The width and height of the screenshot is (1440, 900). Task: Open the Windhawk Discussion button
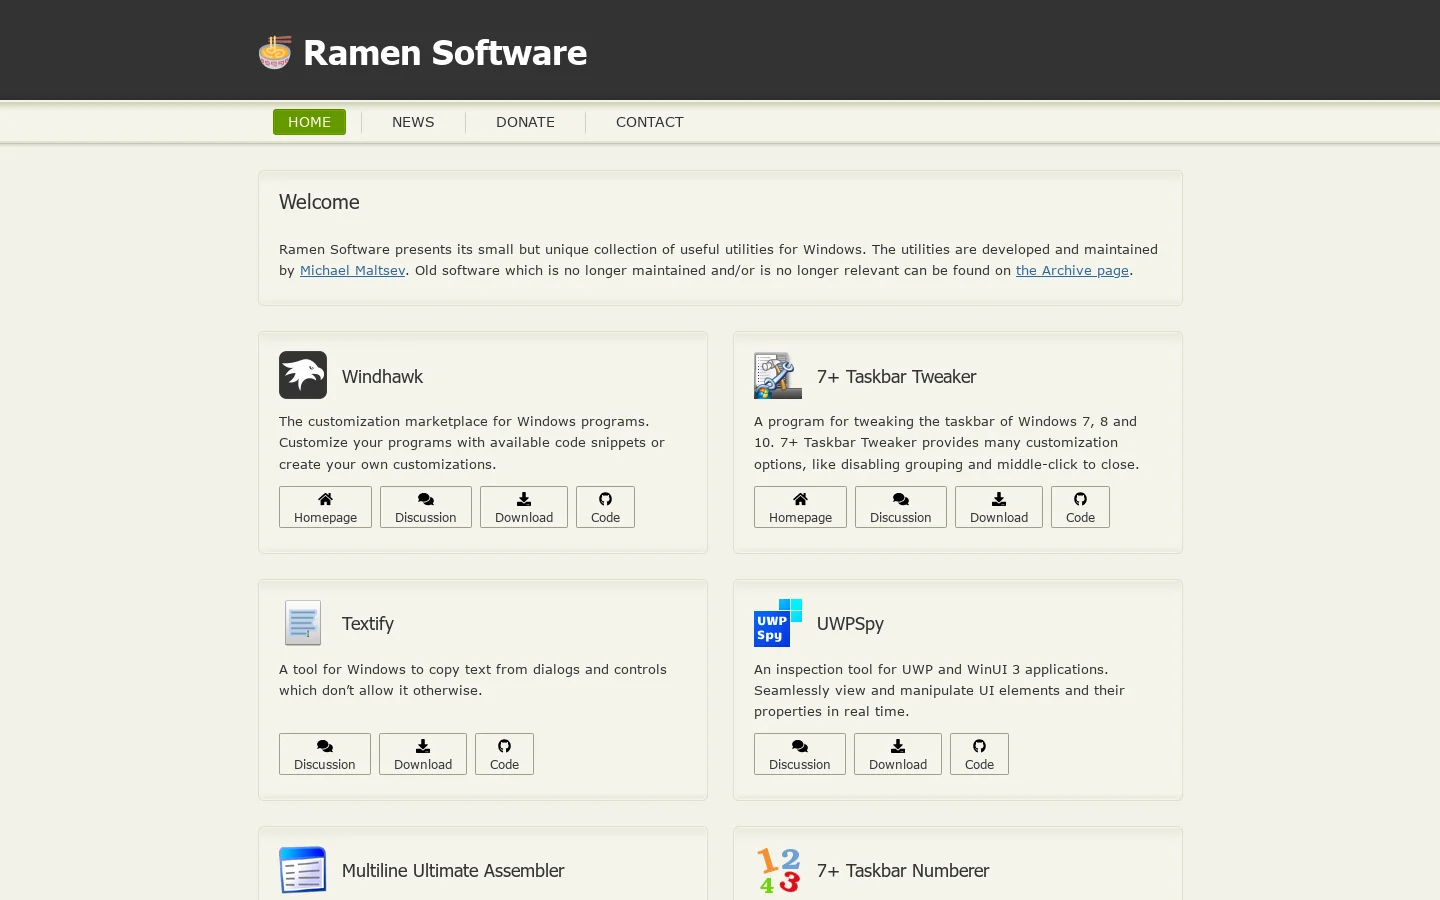tap(426, 507)
